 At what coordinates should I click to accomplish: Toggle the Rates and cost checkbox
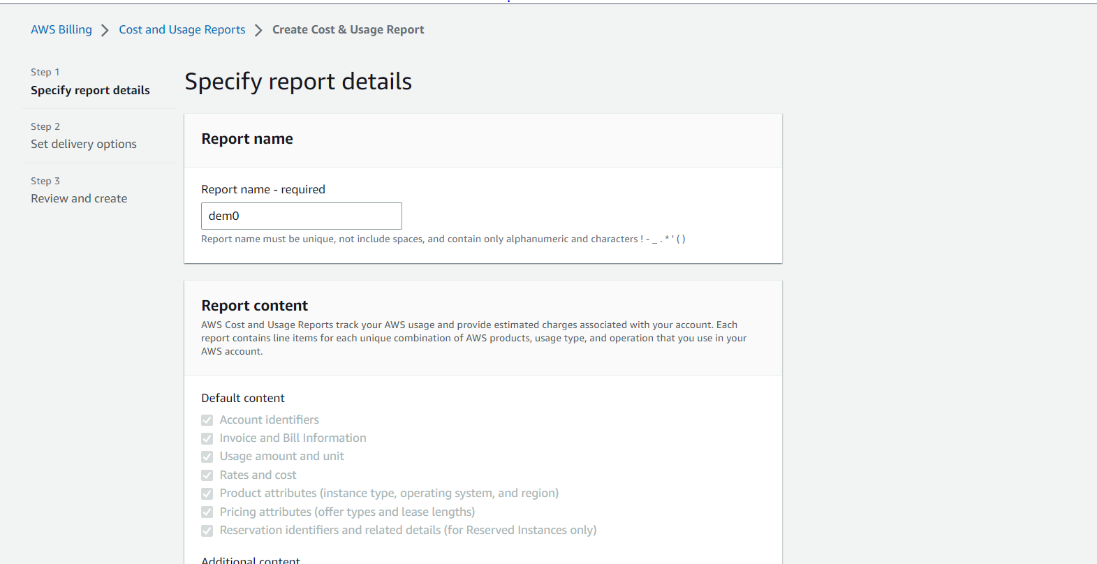click(x=207, y=475)
